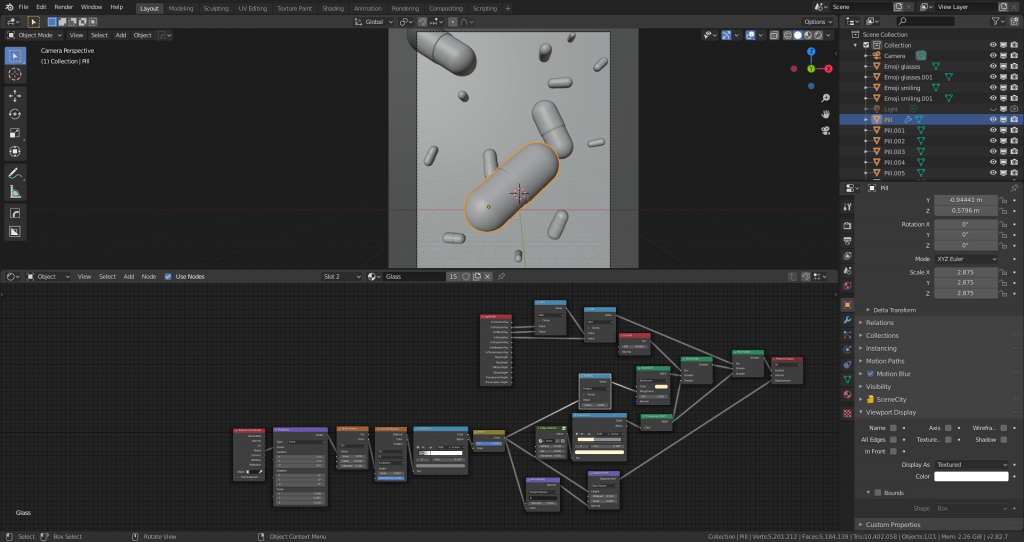Click the Options button in viewport header

[817, 21]
